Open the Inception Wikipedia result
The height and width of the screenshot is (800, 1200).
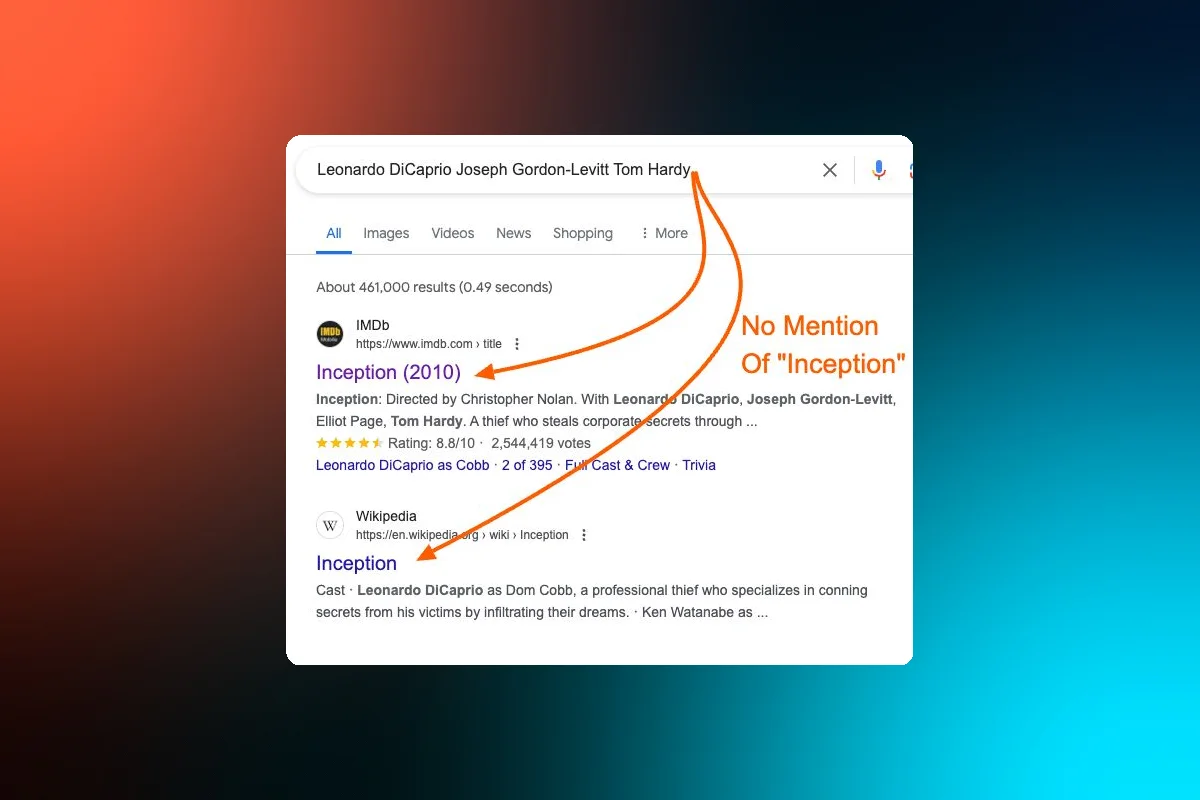tap(357, 563)
